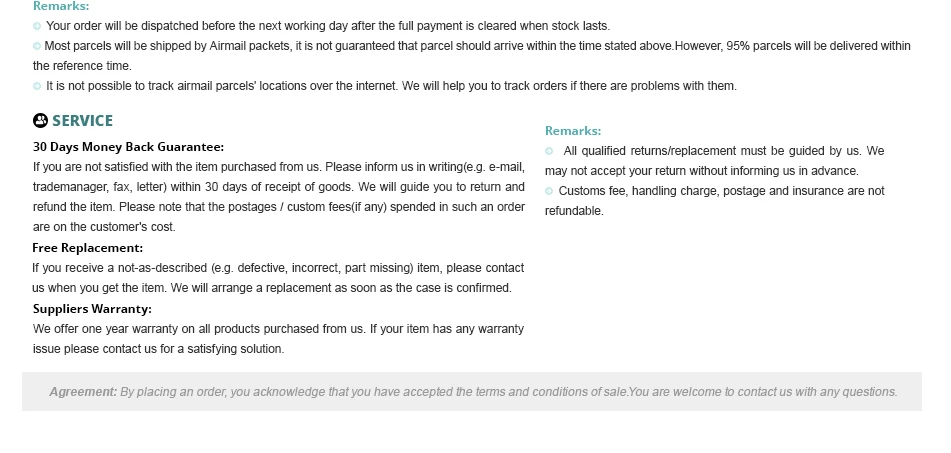Click the 'If you receive a not-as-described' paragraph
This screenshot has height=453, width=951.
[278, 278]
